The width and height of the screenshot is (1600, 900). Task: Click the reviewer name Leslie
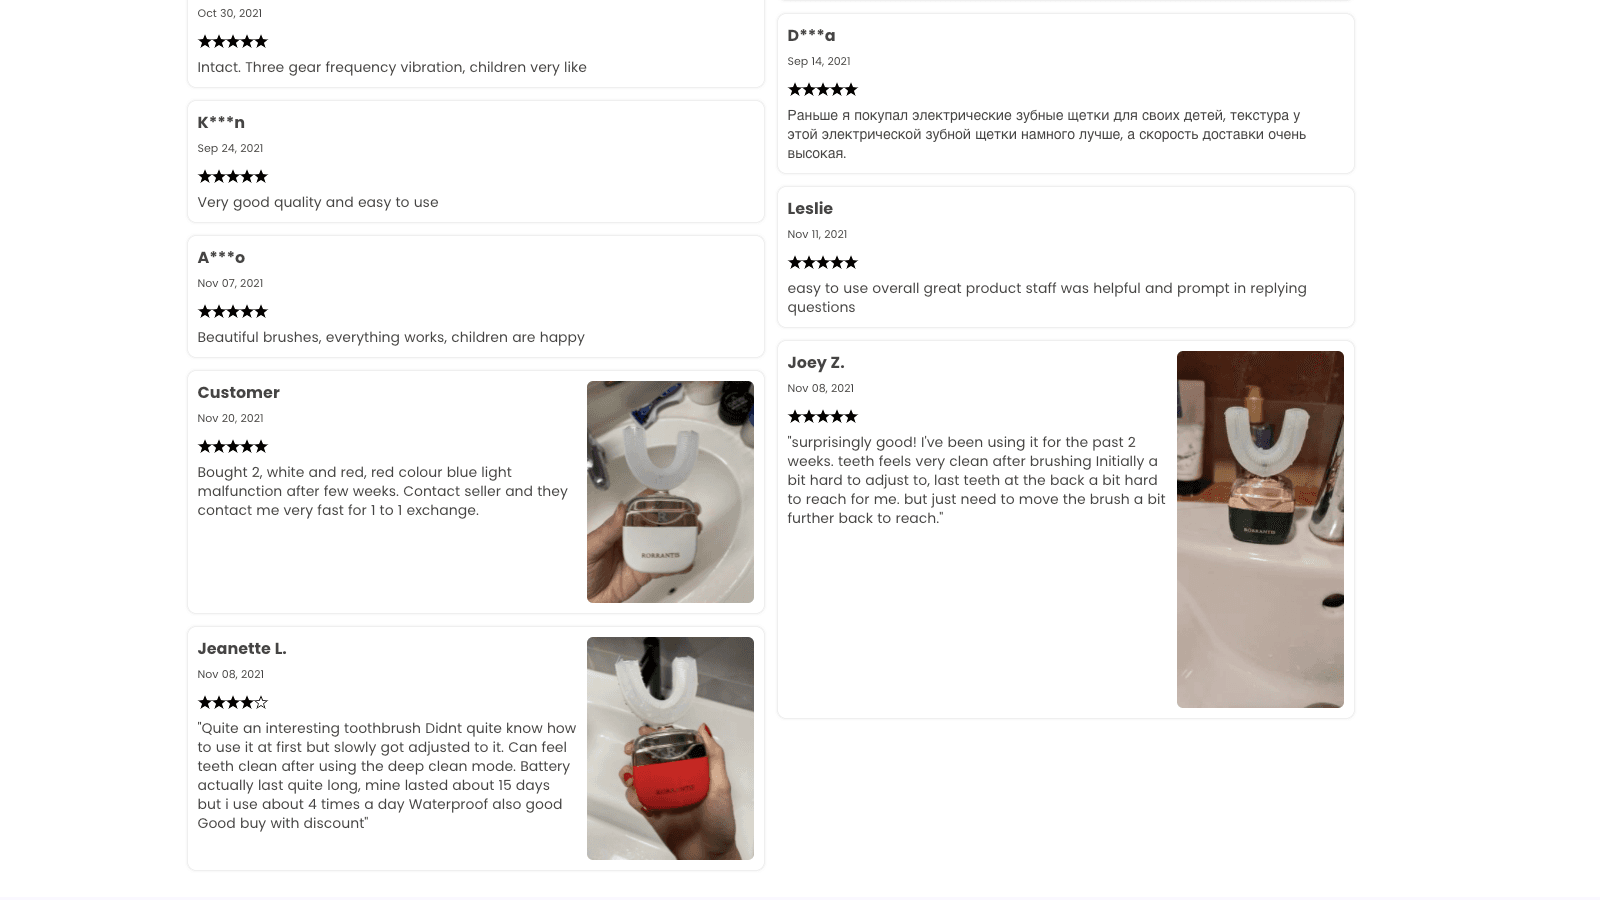(x=810, y=209)
